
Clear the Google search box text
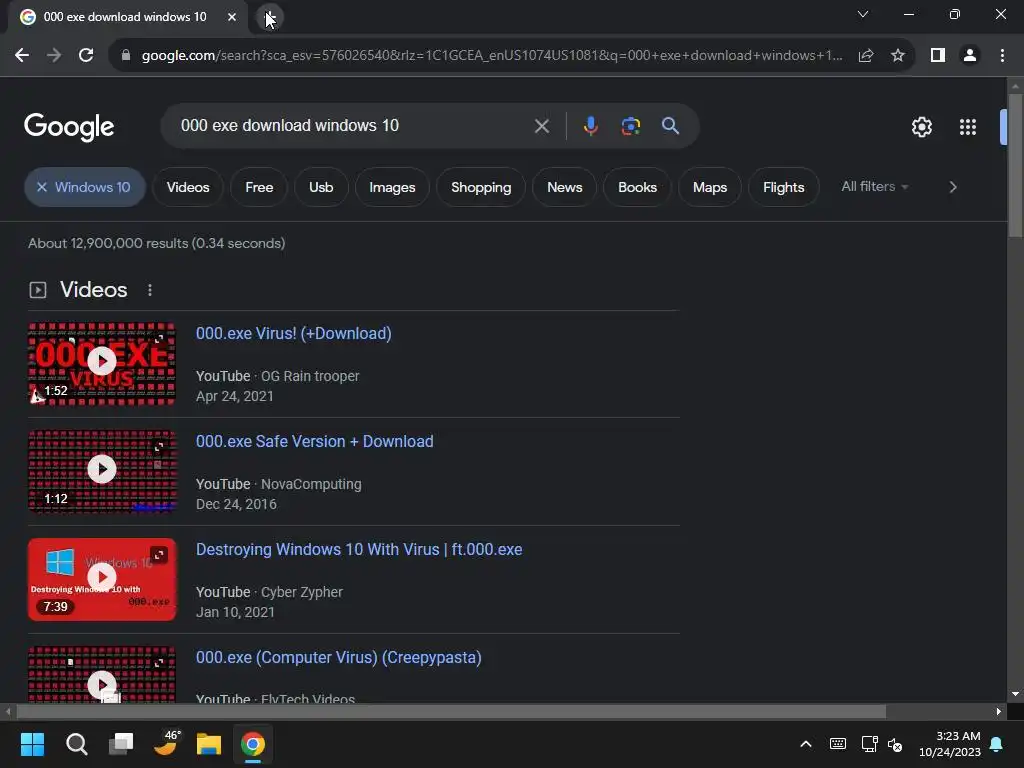(541, 125)
